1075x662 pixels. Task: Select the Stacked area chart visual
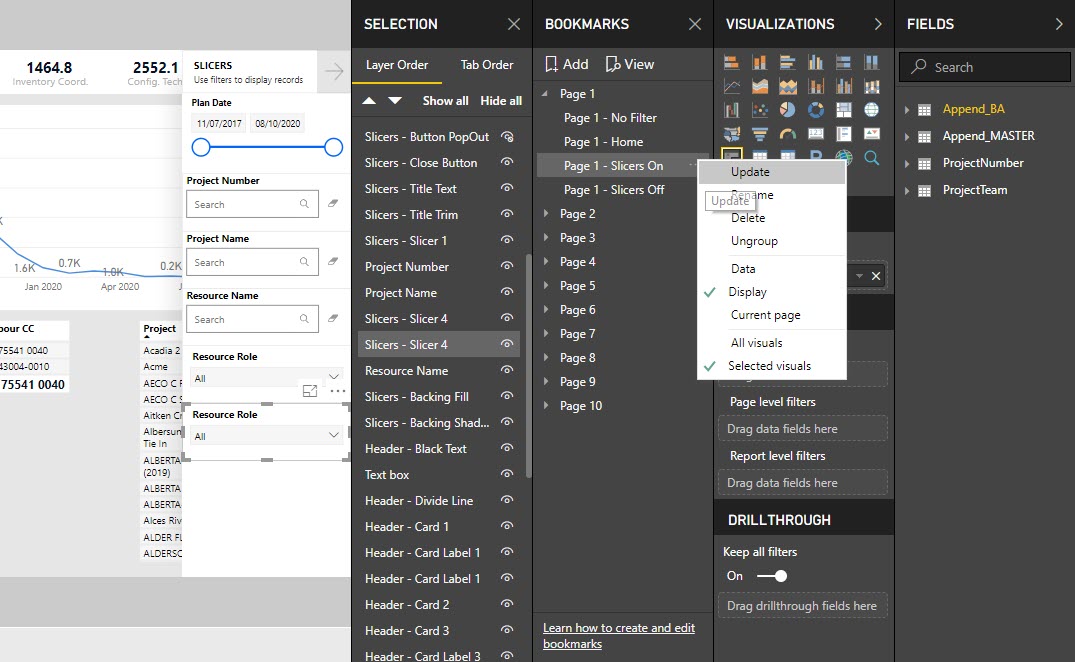pos(788,86)
